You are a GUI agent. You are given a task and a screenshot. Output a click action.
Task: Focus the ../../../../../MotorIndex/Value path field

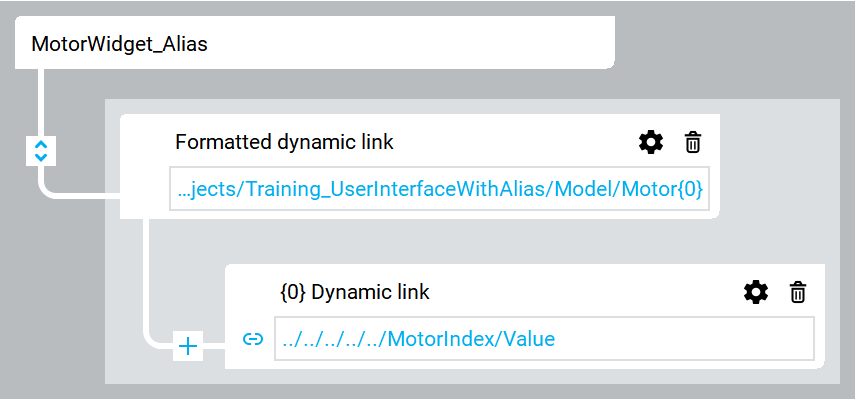pyautogui.click(x=544, y=338)
